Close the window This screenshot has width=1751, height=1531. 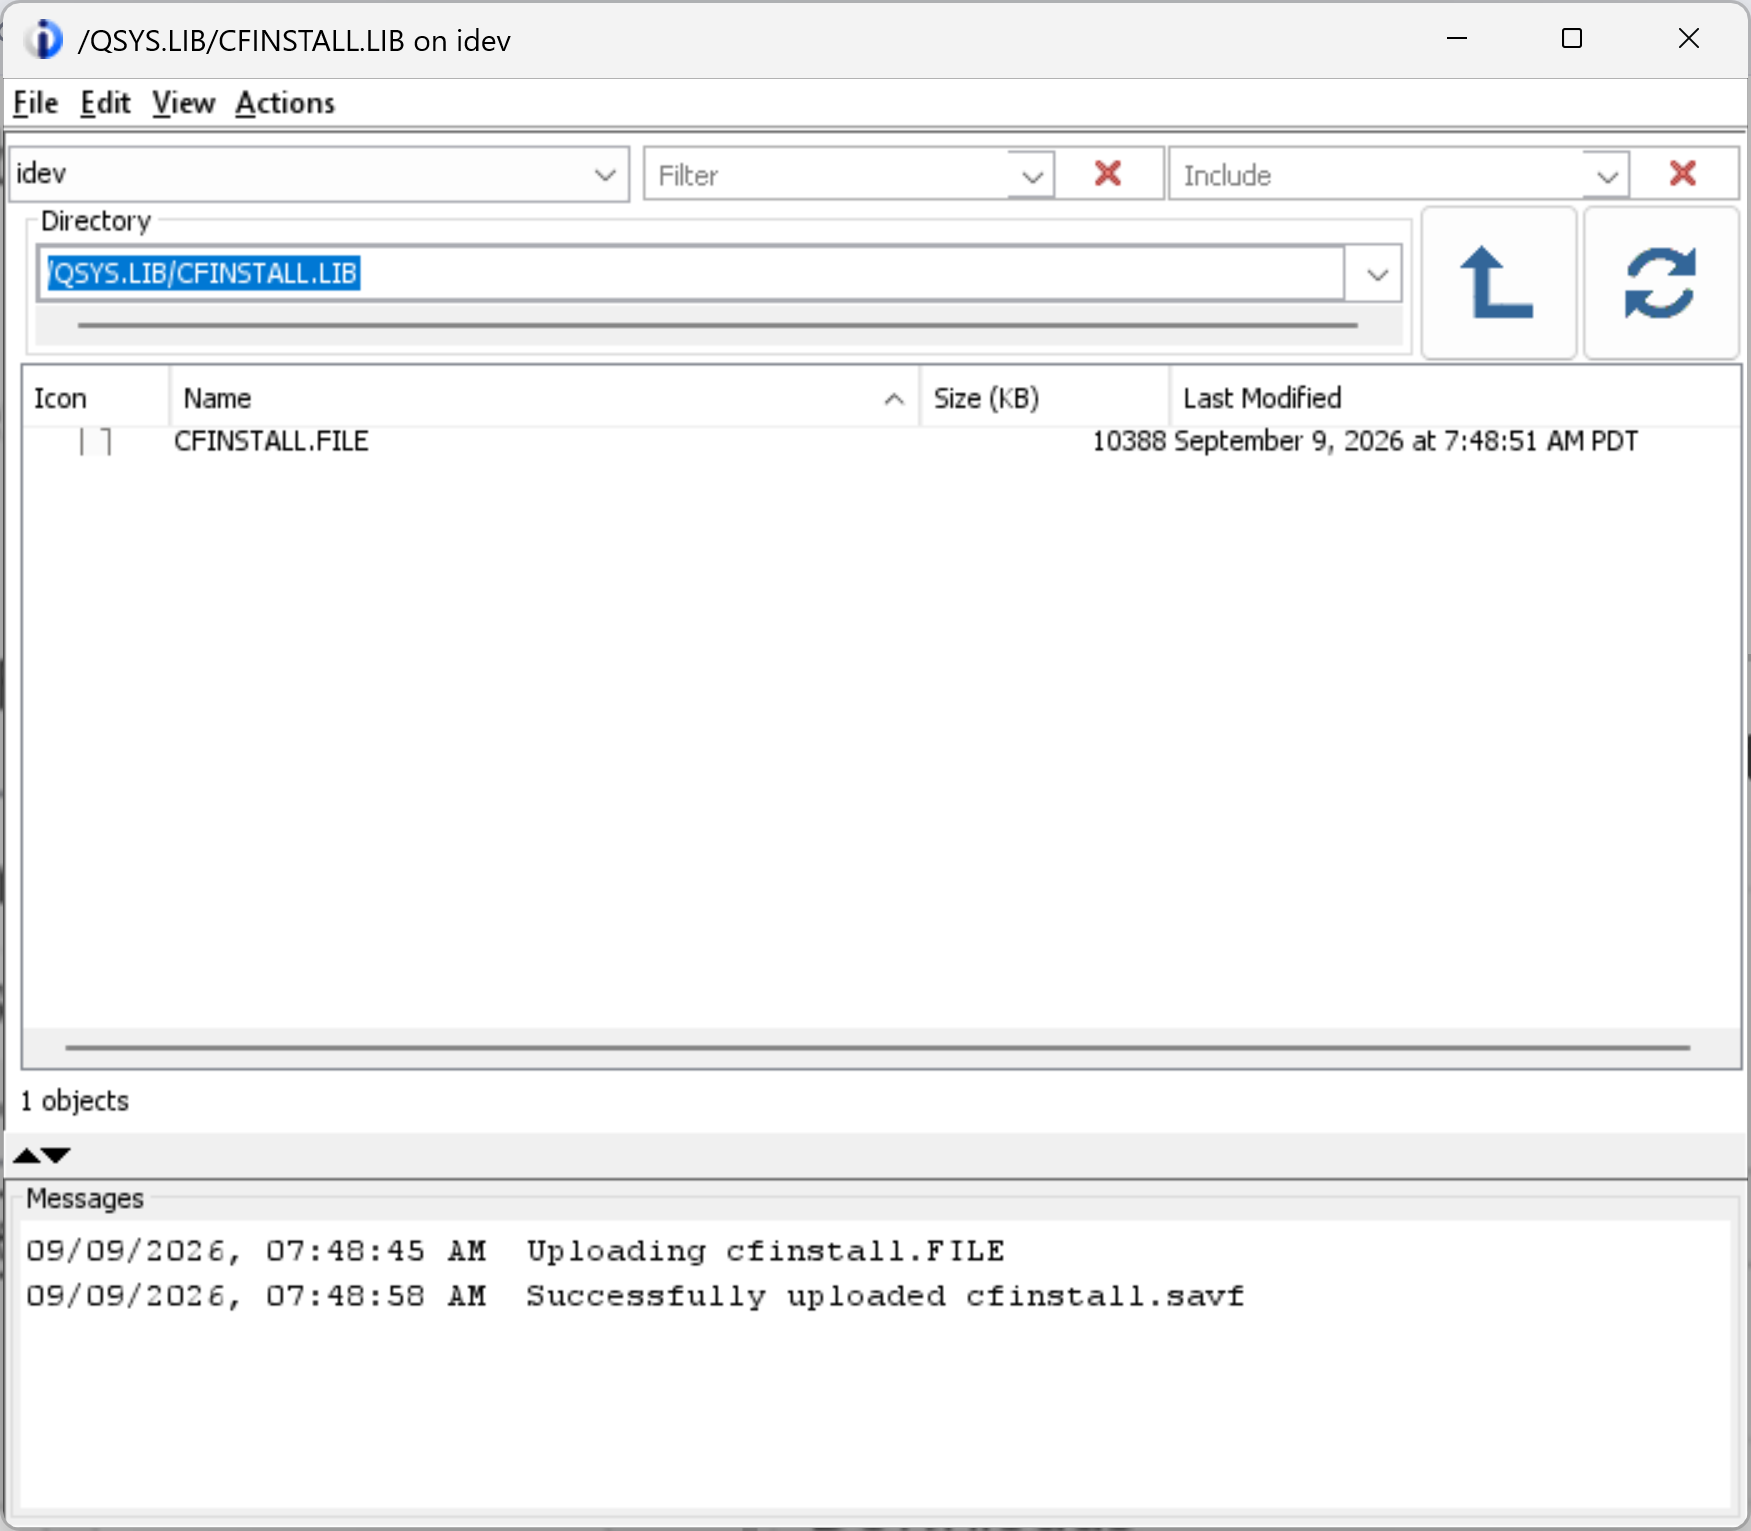coord(1689,39)
